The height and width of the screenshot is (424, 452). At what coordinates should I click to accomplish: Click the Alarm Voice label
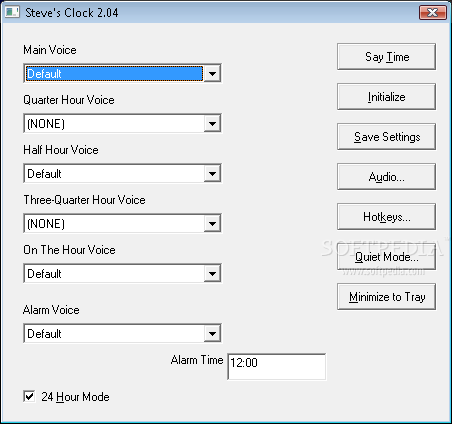[x=51, y=310]
